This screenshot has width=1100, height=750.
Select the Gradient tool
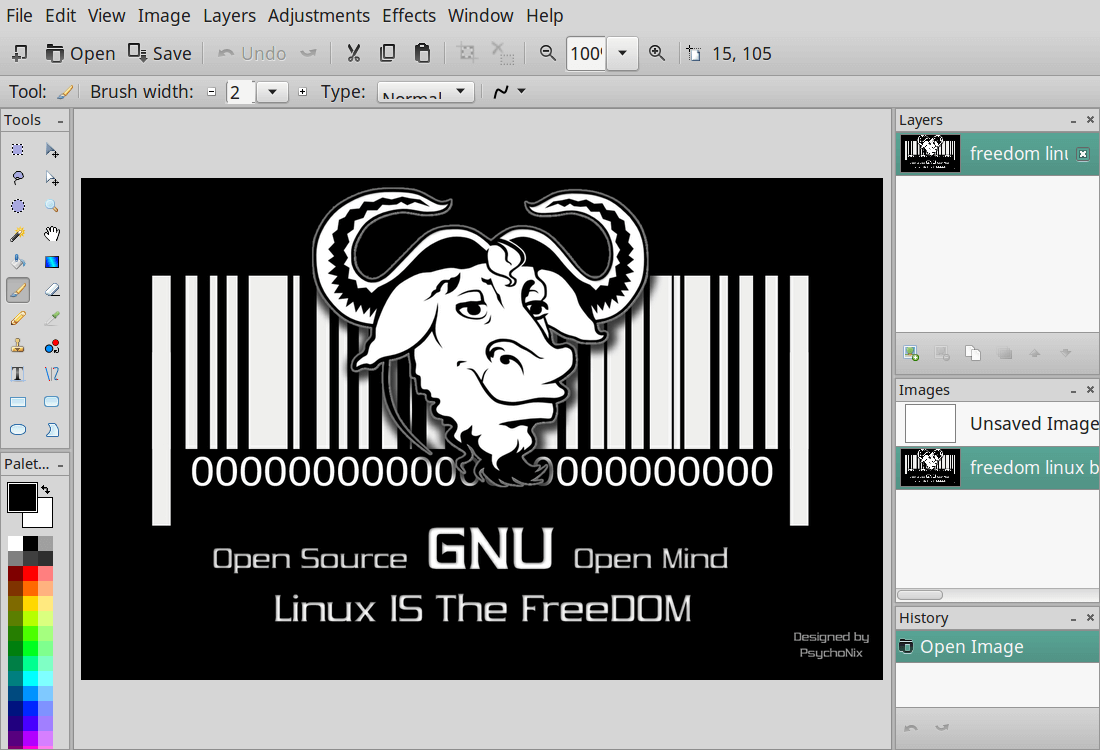52,263
